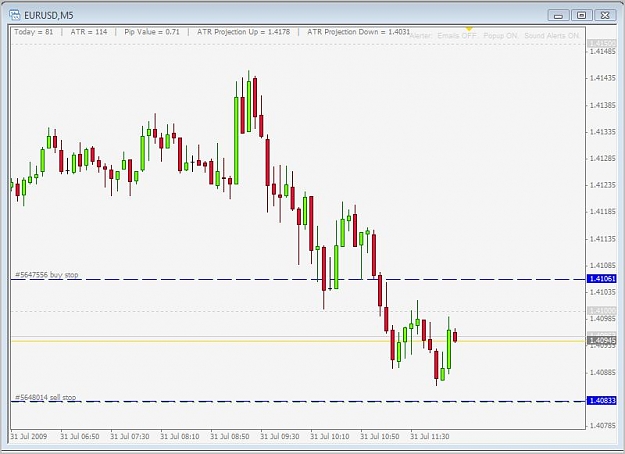Click the 1.41335 price scale label
Screen dimensions: 625x454
coord(602,132)
